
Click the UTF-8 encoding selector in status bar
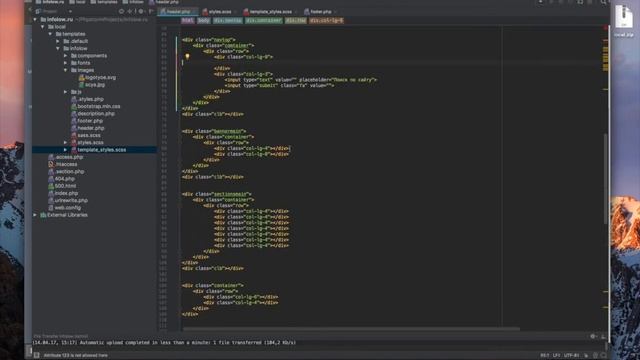point(571,356)
